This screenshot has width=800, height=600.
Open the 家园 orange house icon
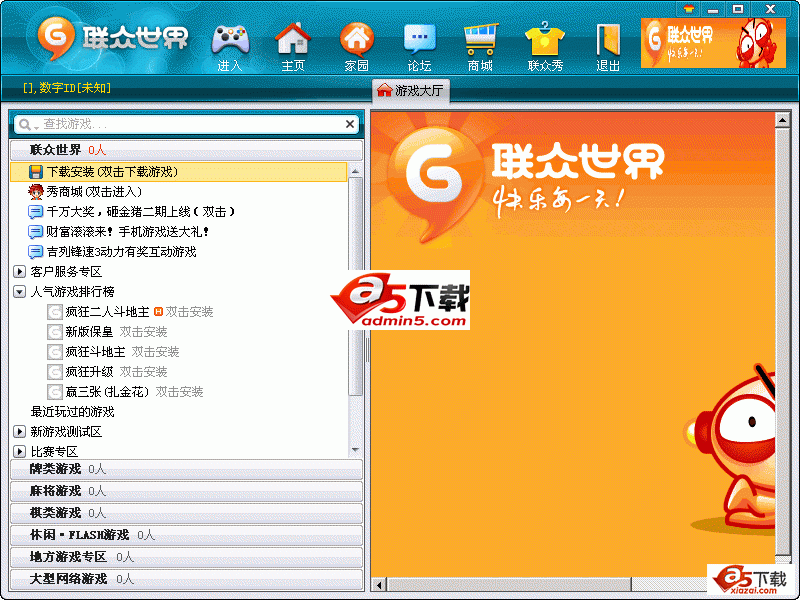(356, 39)
